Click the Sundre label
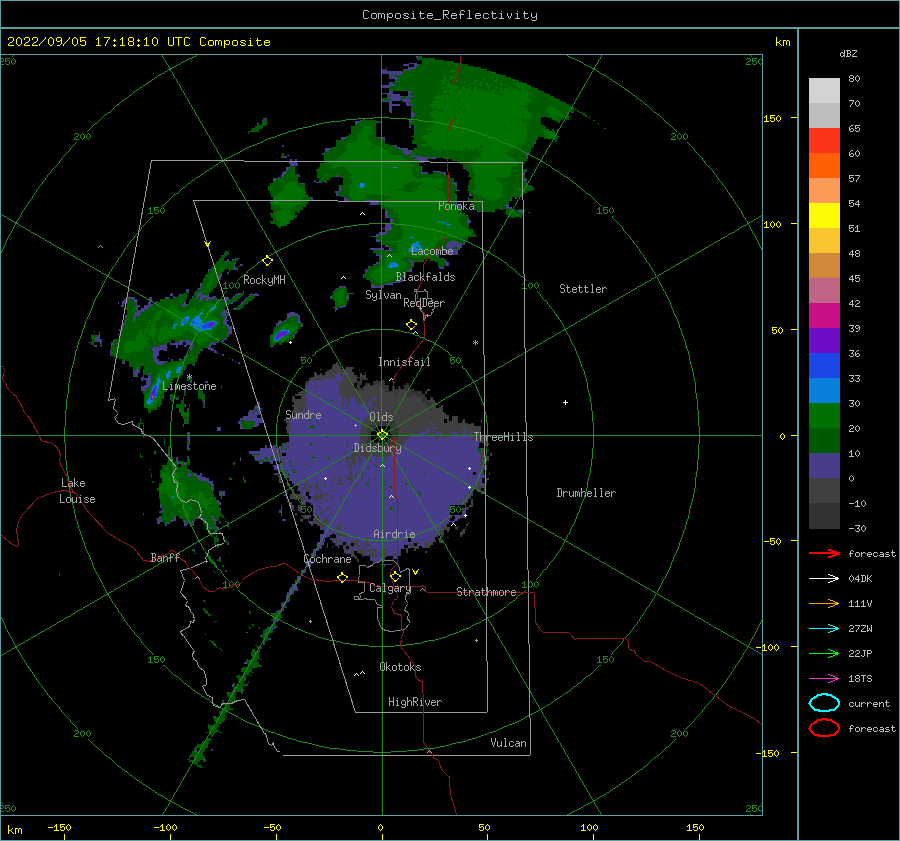The height and width of the screenshot is (841, 900). pyautogui.click(x=303, y=414)
